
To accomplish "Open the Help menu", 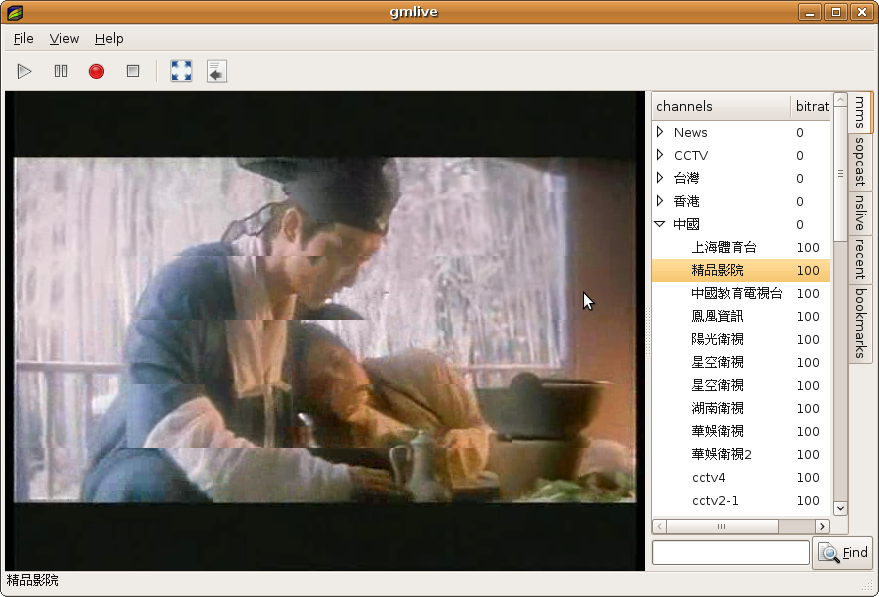I will coord(109,39).
